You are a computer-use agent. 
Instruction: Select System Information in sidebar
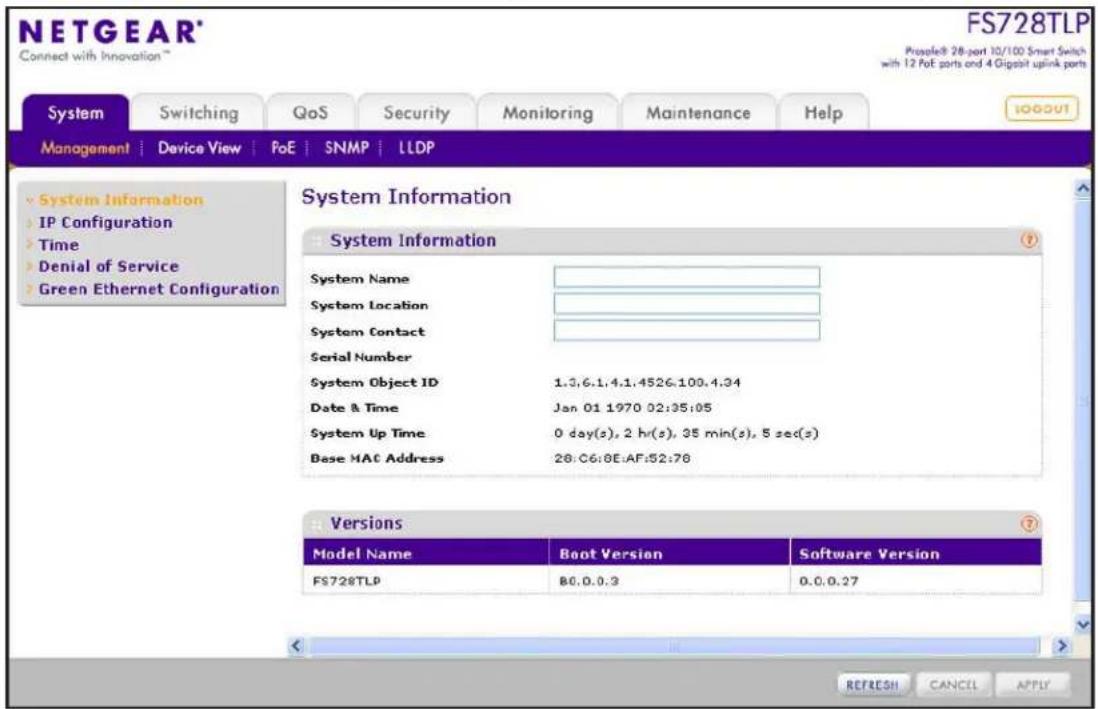(x=120, y=200)
